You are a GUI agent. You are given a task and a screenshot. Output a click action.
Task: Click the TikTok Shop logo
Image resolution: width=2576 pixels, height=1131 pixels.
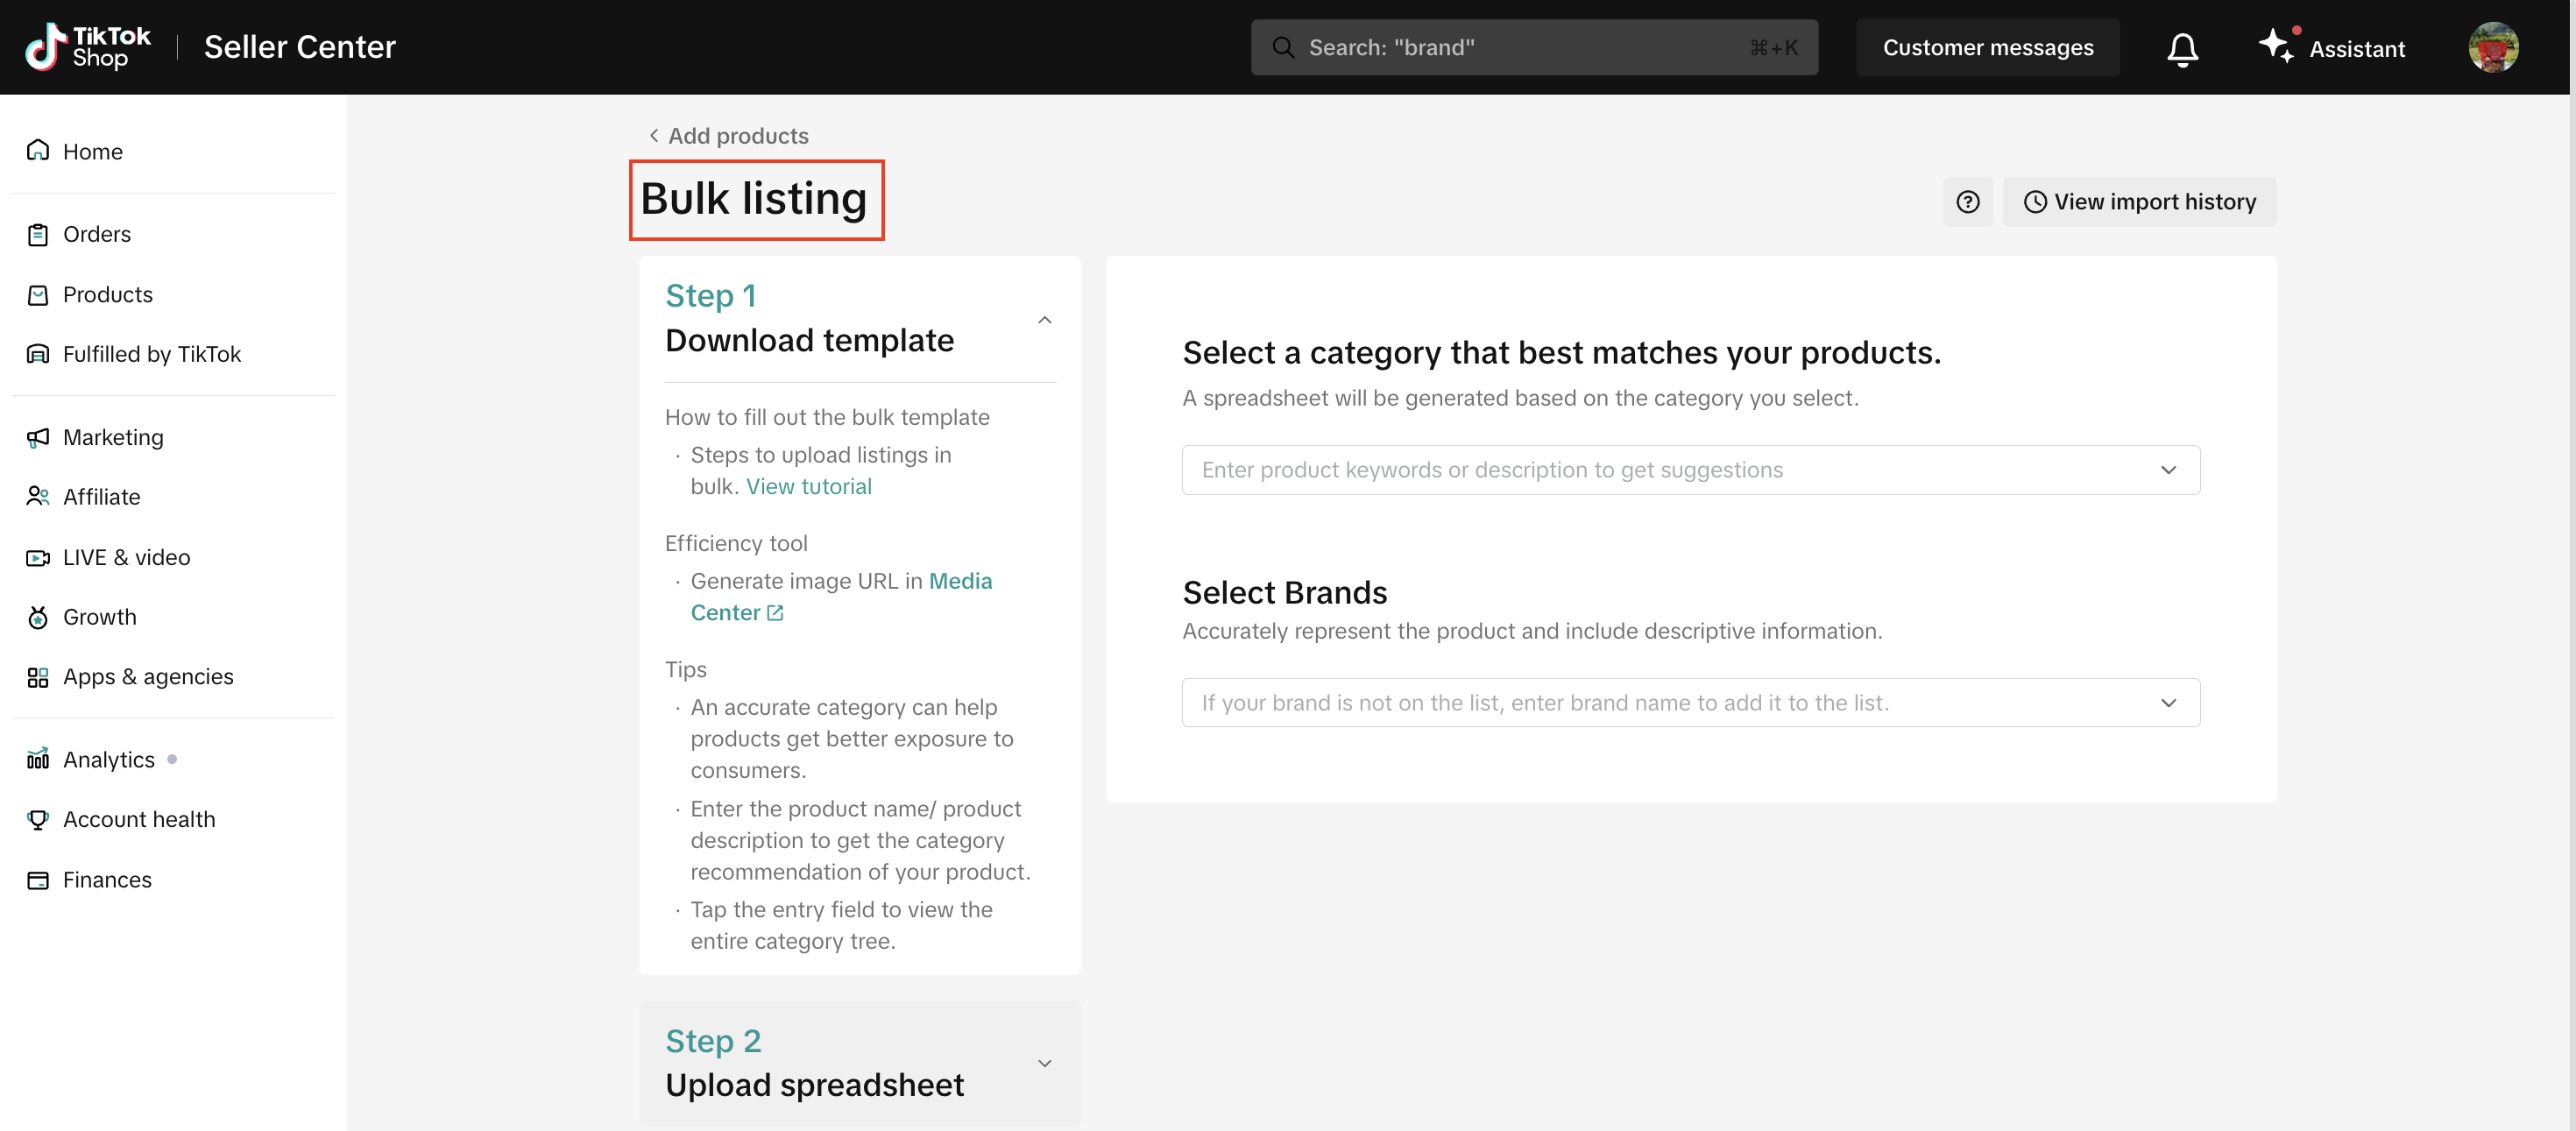click(88, 47)
